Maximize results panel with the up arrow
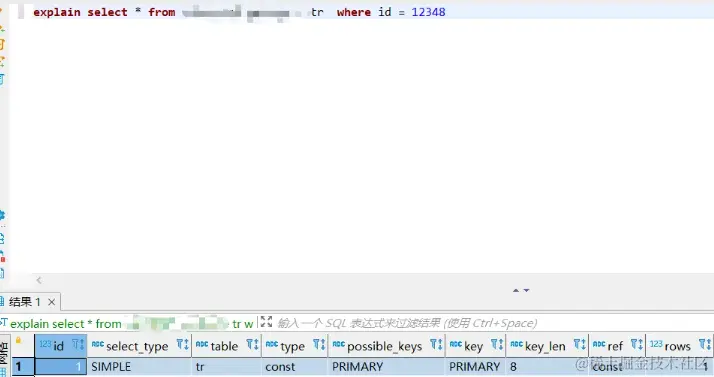This screenshot has height=377, width=714. click(x=516, y=290)
